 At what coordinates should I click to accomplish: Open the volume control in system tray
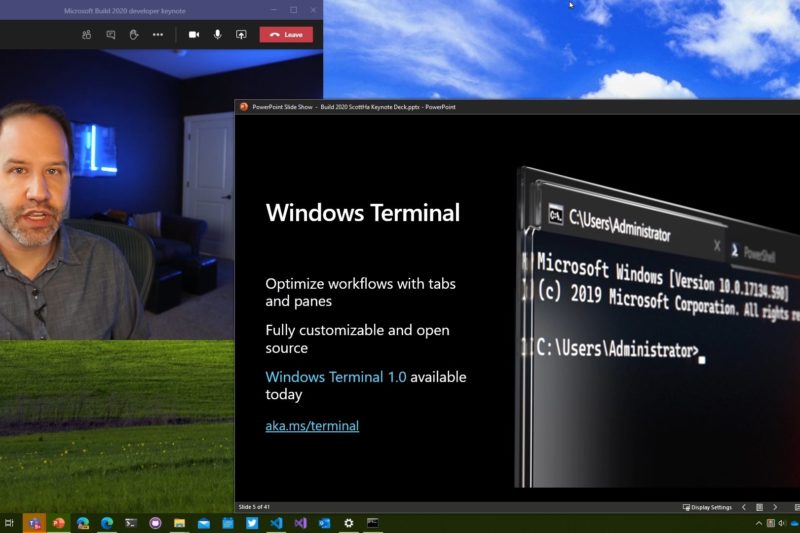(x=782, y=523)
